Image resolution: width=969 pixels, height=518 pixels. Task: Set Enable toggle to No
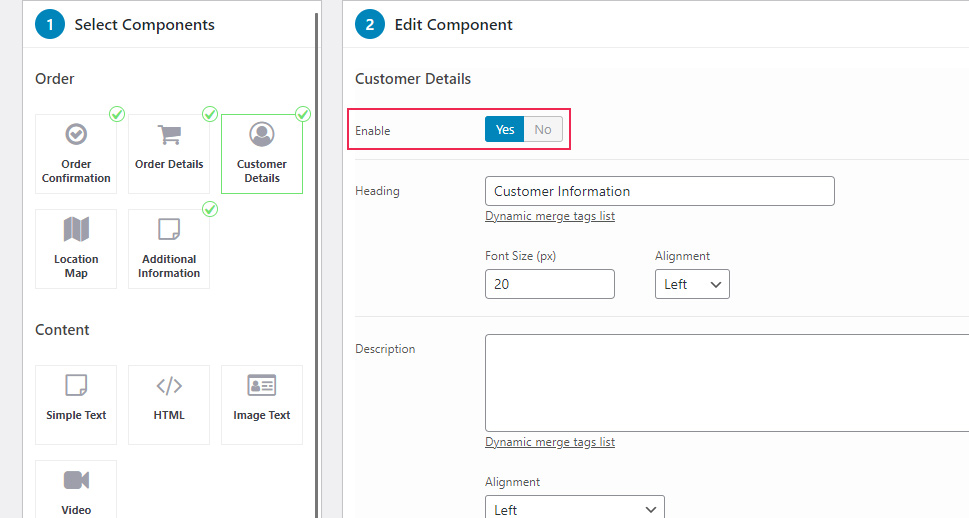pyautogui.click(x=543, y=129)
